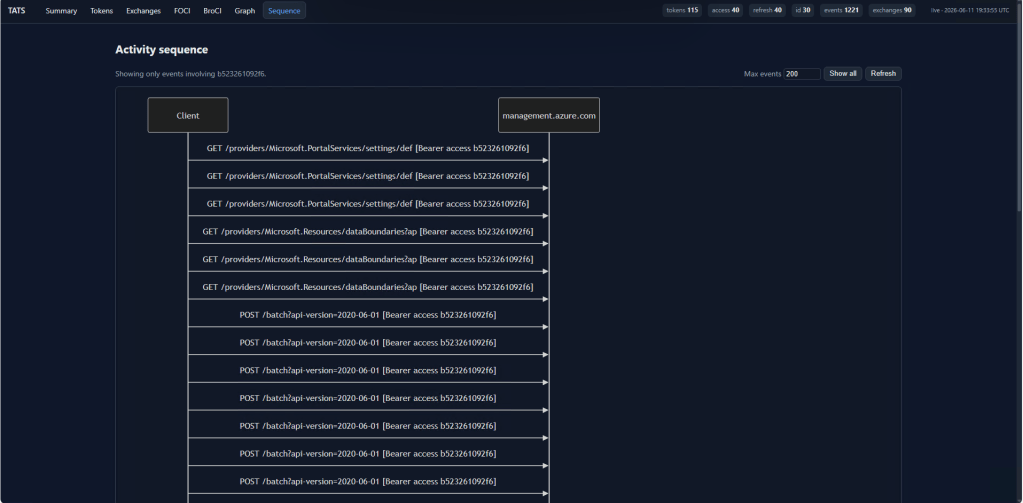
Task: Select the Client participant box
Action: pyautogui.click(x=188, y=115)
